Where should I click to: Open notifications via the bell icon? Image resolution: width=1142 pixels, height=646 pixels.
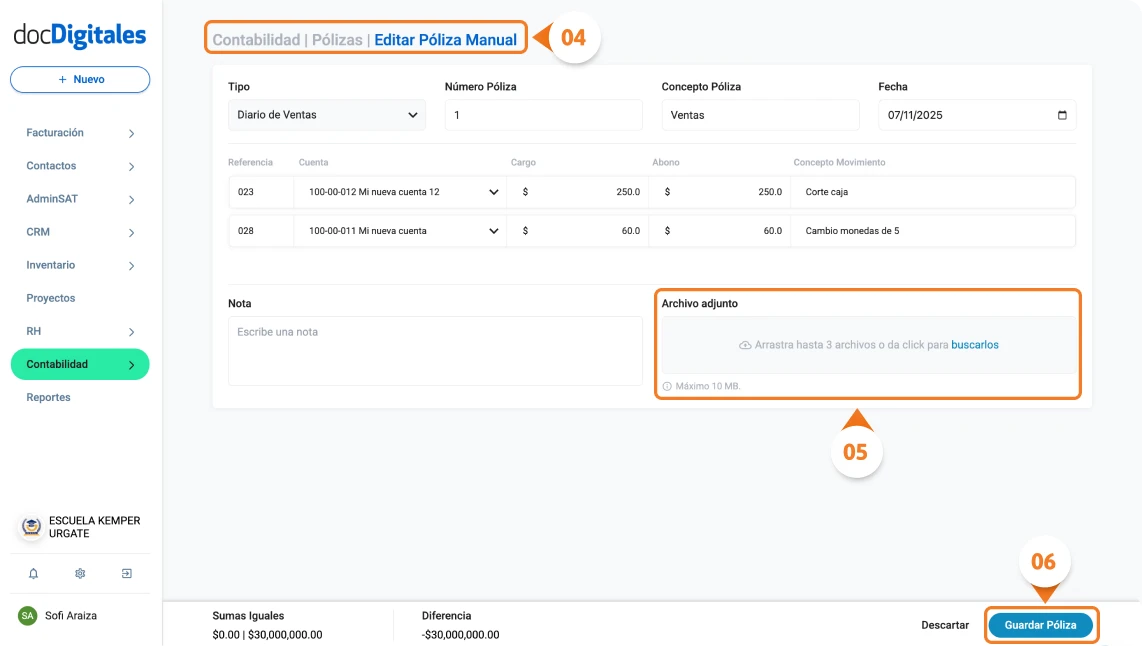pos(33,573)
